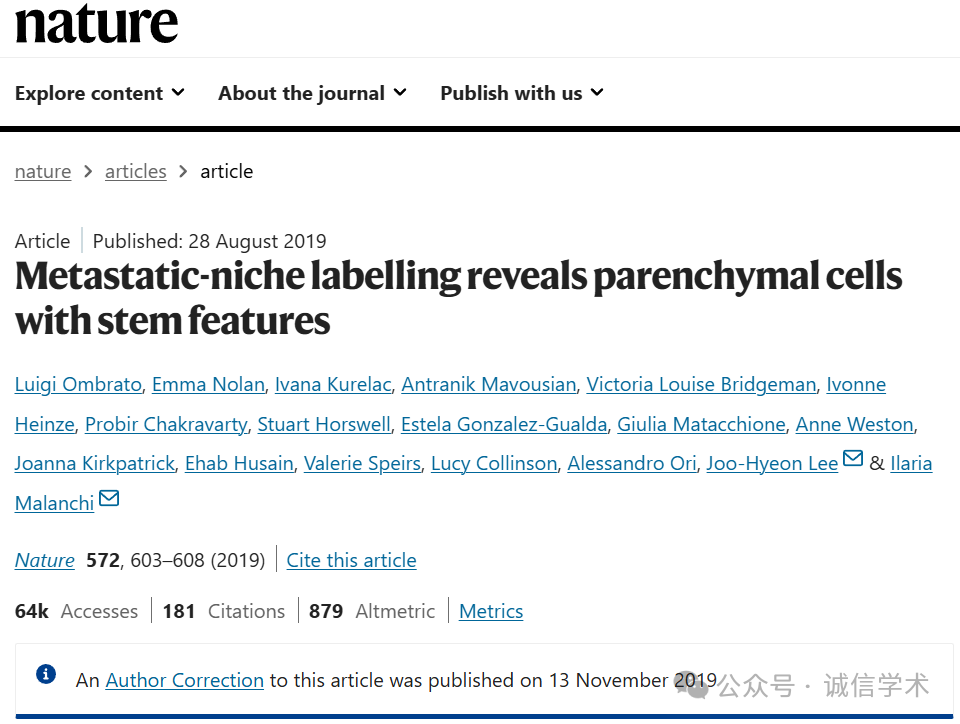View author Victoria Louise Bridgeman

pyautogui.click(x=701, y=384)
